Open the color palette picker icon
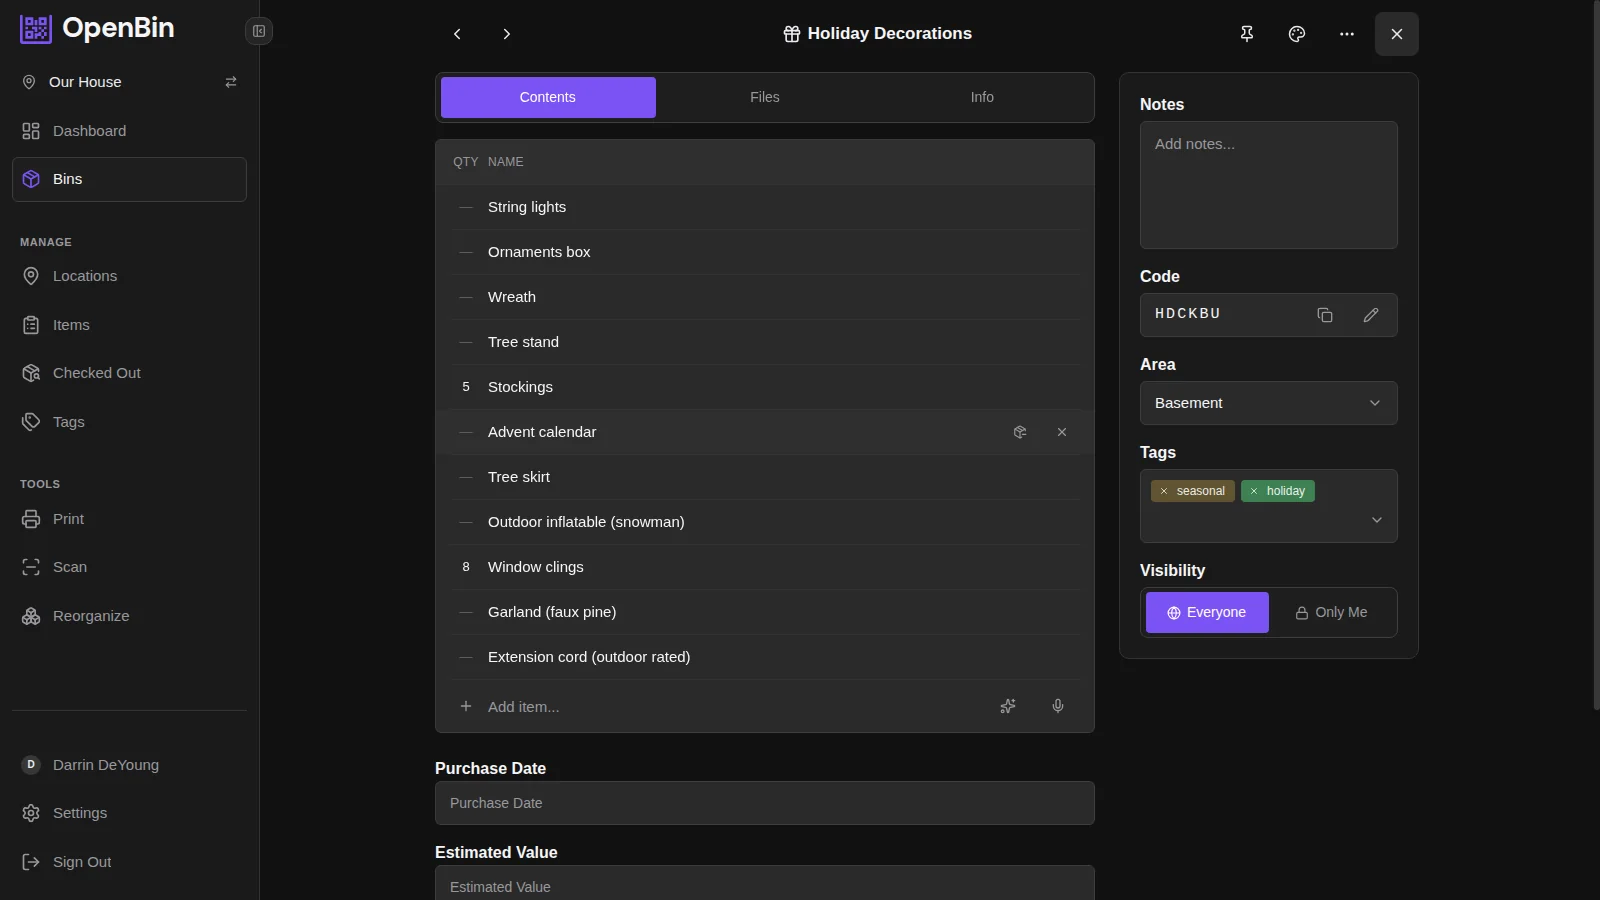This screenshot has width=1600, height=900. pos(1296,34)
